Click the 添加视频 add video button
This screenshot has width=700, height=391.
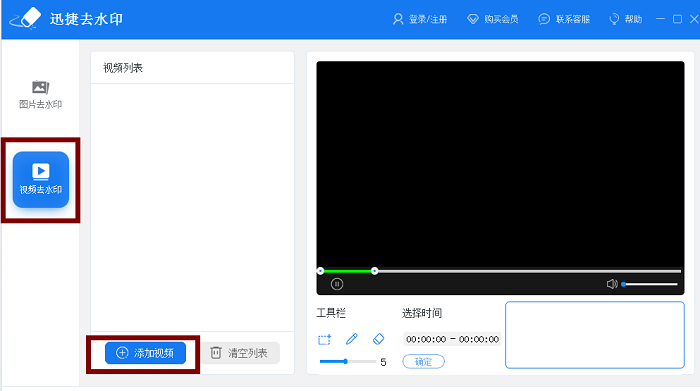[145, 353]
